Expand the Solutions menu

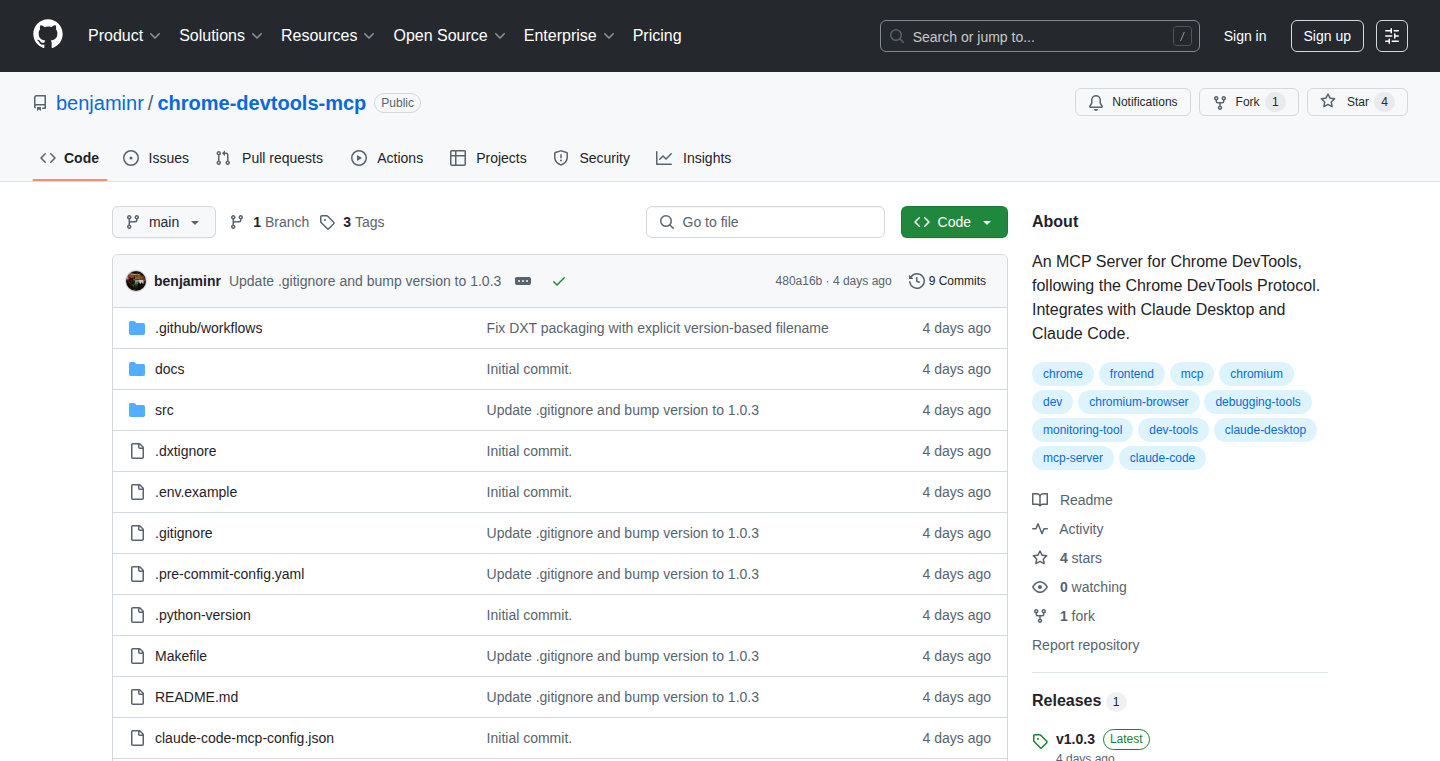tap(221, 36)
